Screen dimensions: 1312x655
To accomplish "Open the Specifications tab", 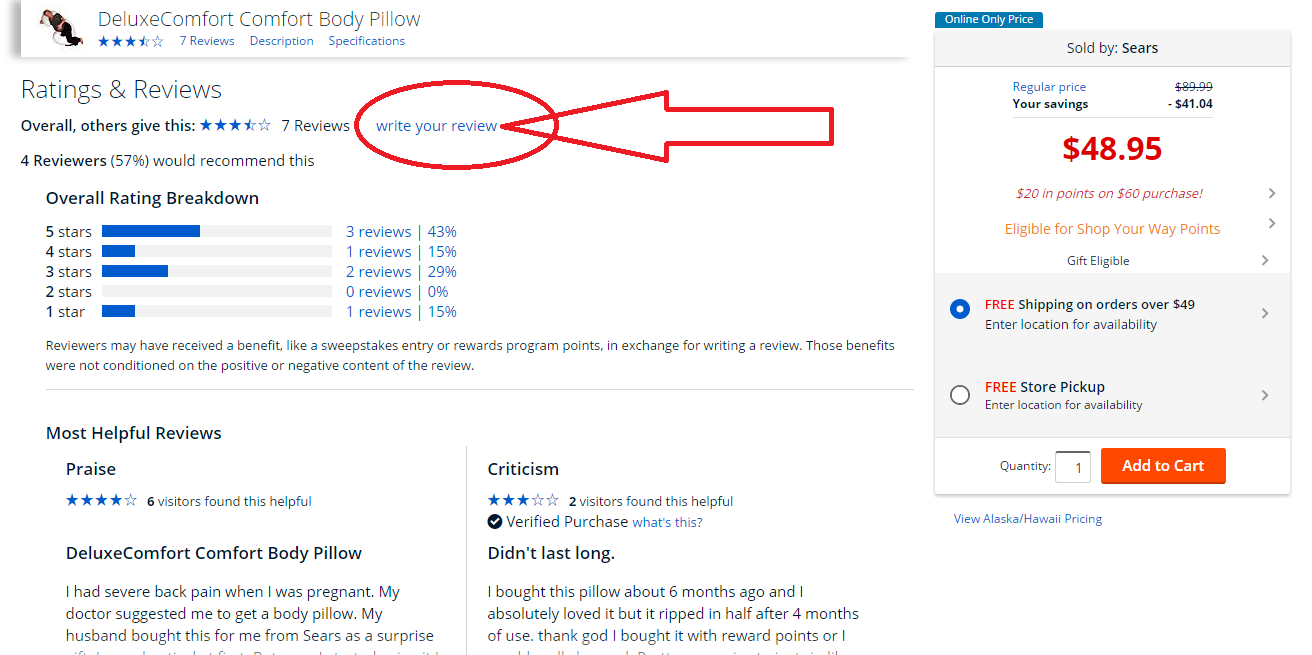I will (x=366, y=41).
